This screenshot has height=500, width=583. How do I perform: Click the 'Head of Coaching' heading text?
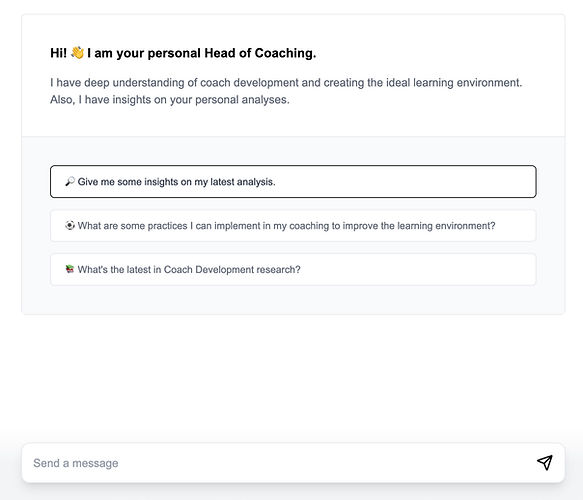click(x=260, y=53)
